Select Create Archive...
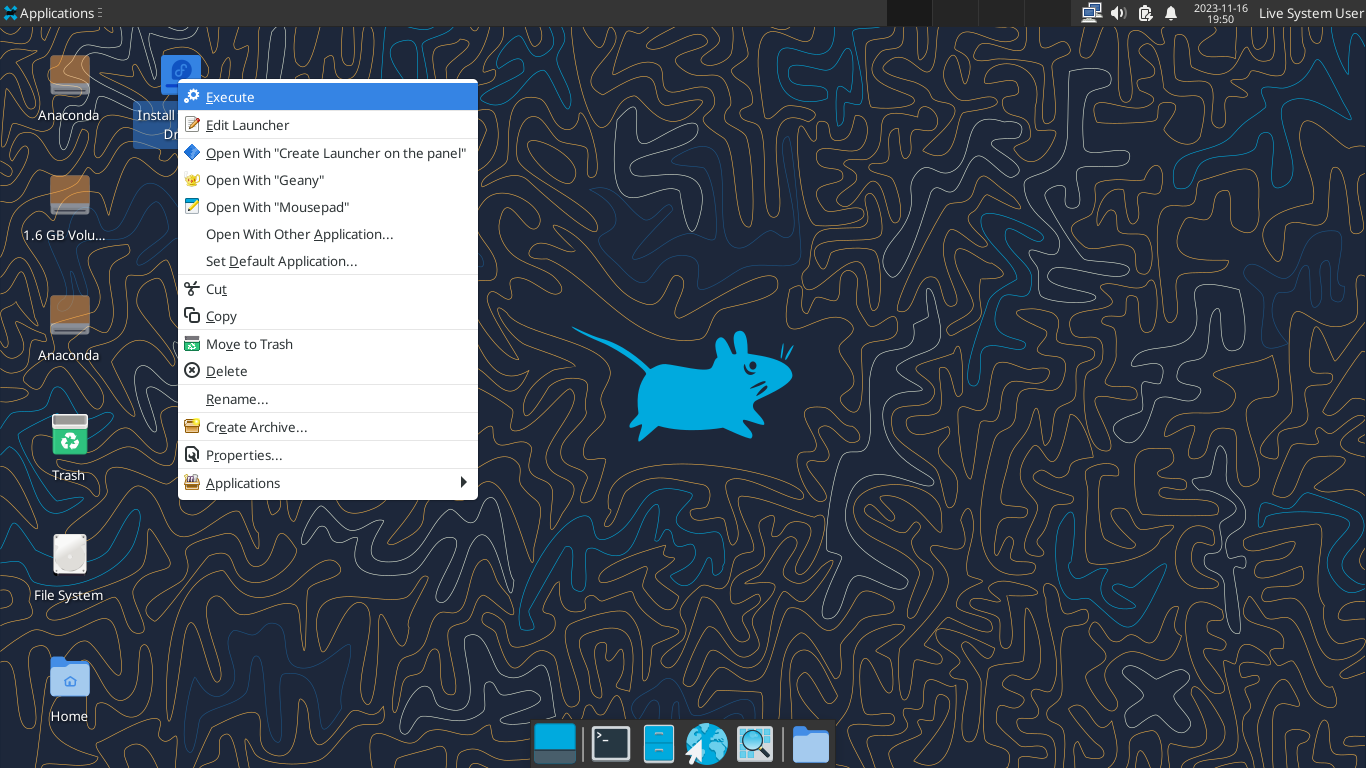This screenshot has width=1366, height=768. tap(328, 427)
